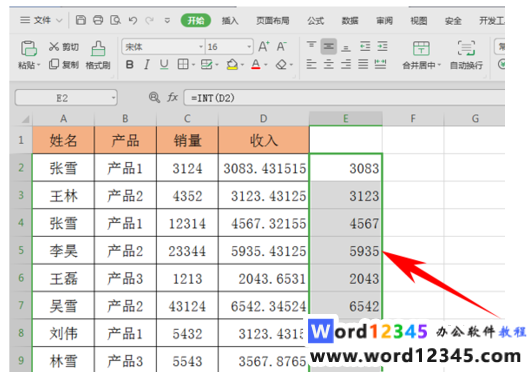Click the cell with name 李昊
The image size is (531, 372).
coord(63,251)
